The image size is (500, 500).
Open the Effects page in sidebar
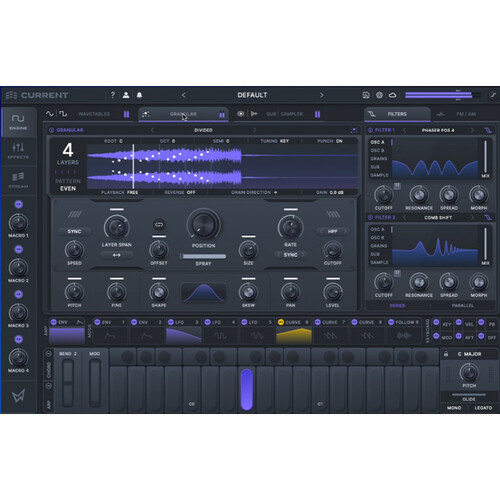pyautogui.click(x=18, y=151)
